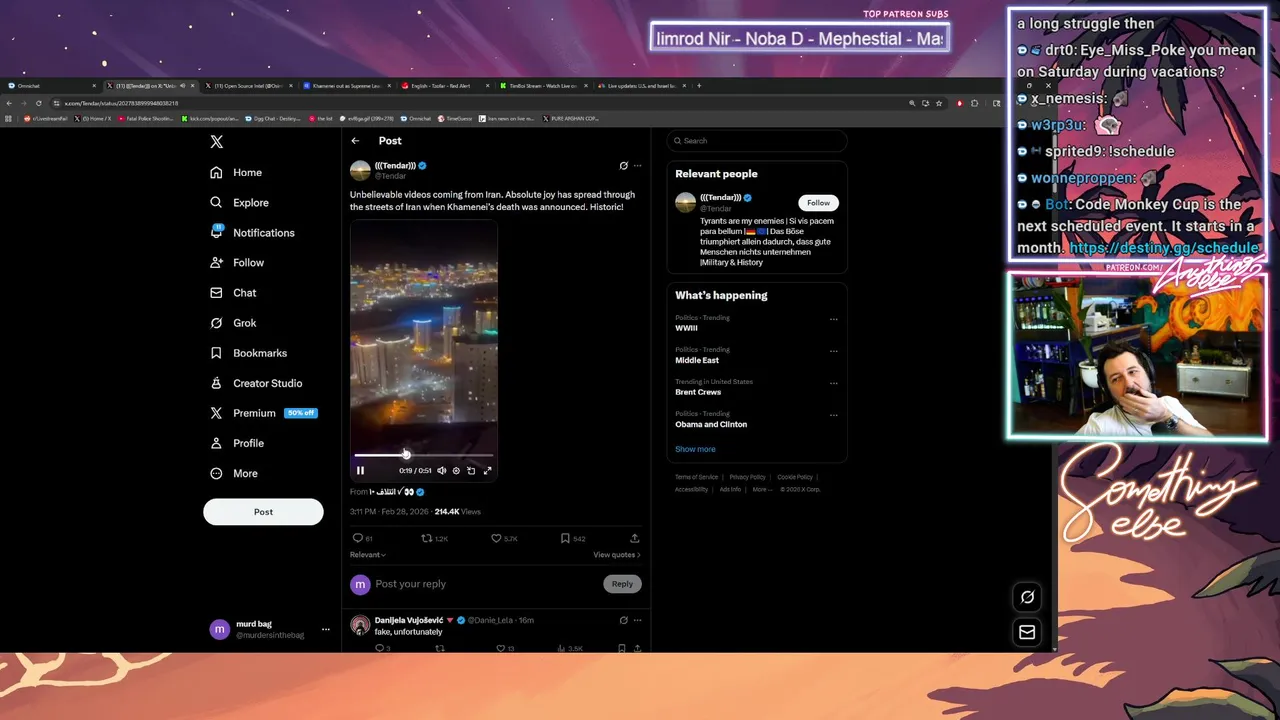The image size is (1280, 720).
Task: Open options dots for WWIII trend
Action: point(834,319)
